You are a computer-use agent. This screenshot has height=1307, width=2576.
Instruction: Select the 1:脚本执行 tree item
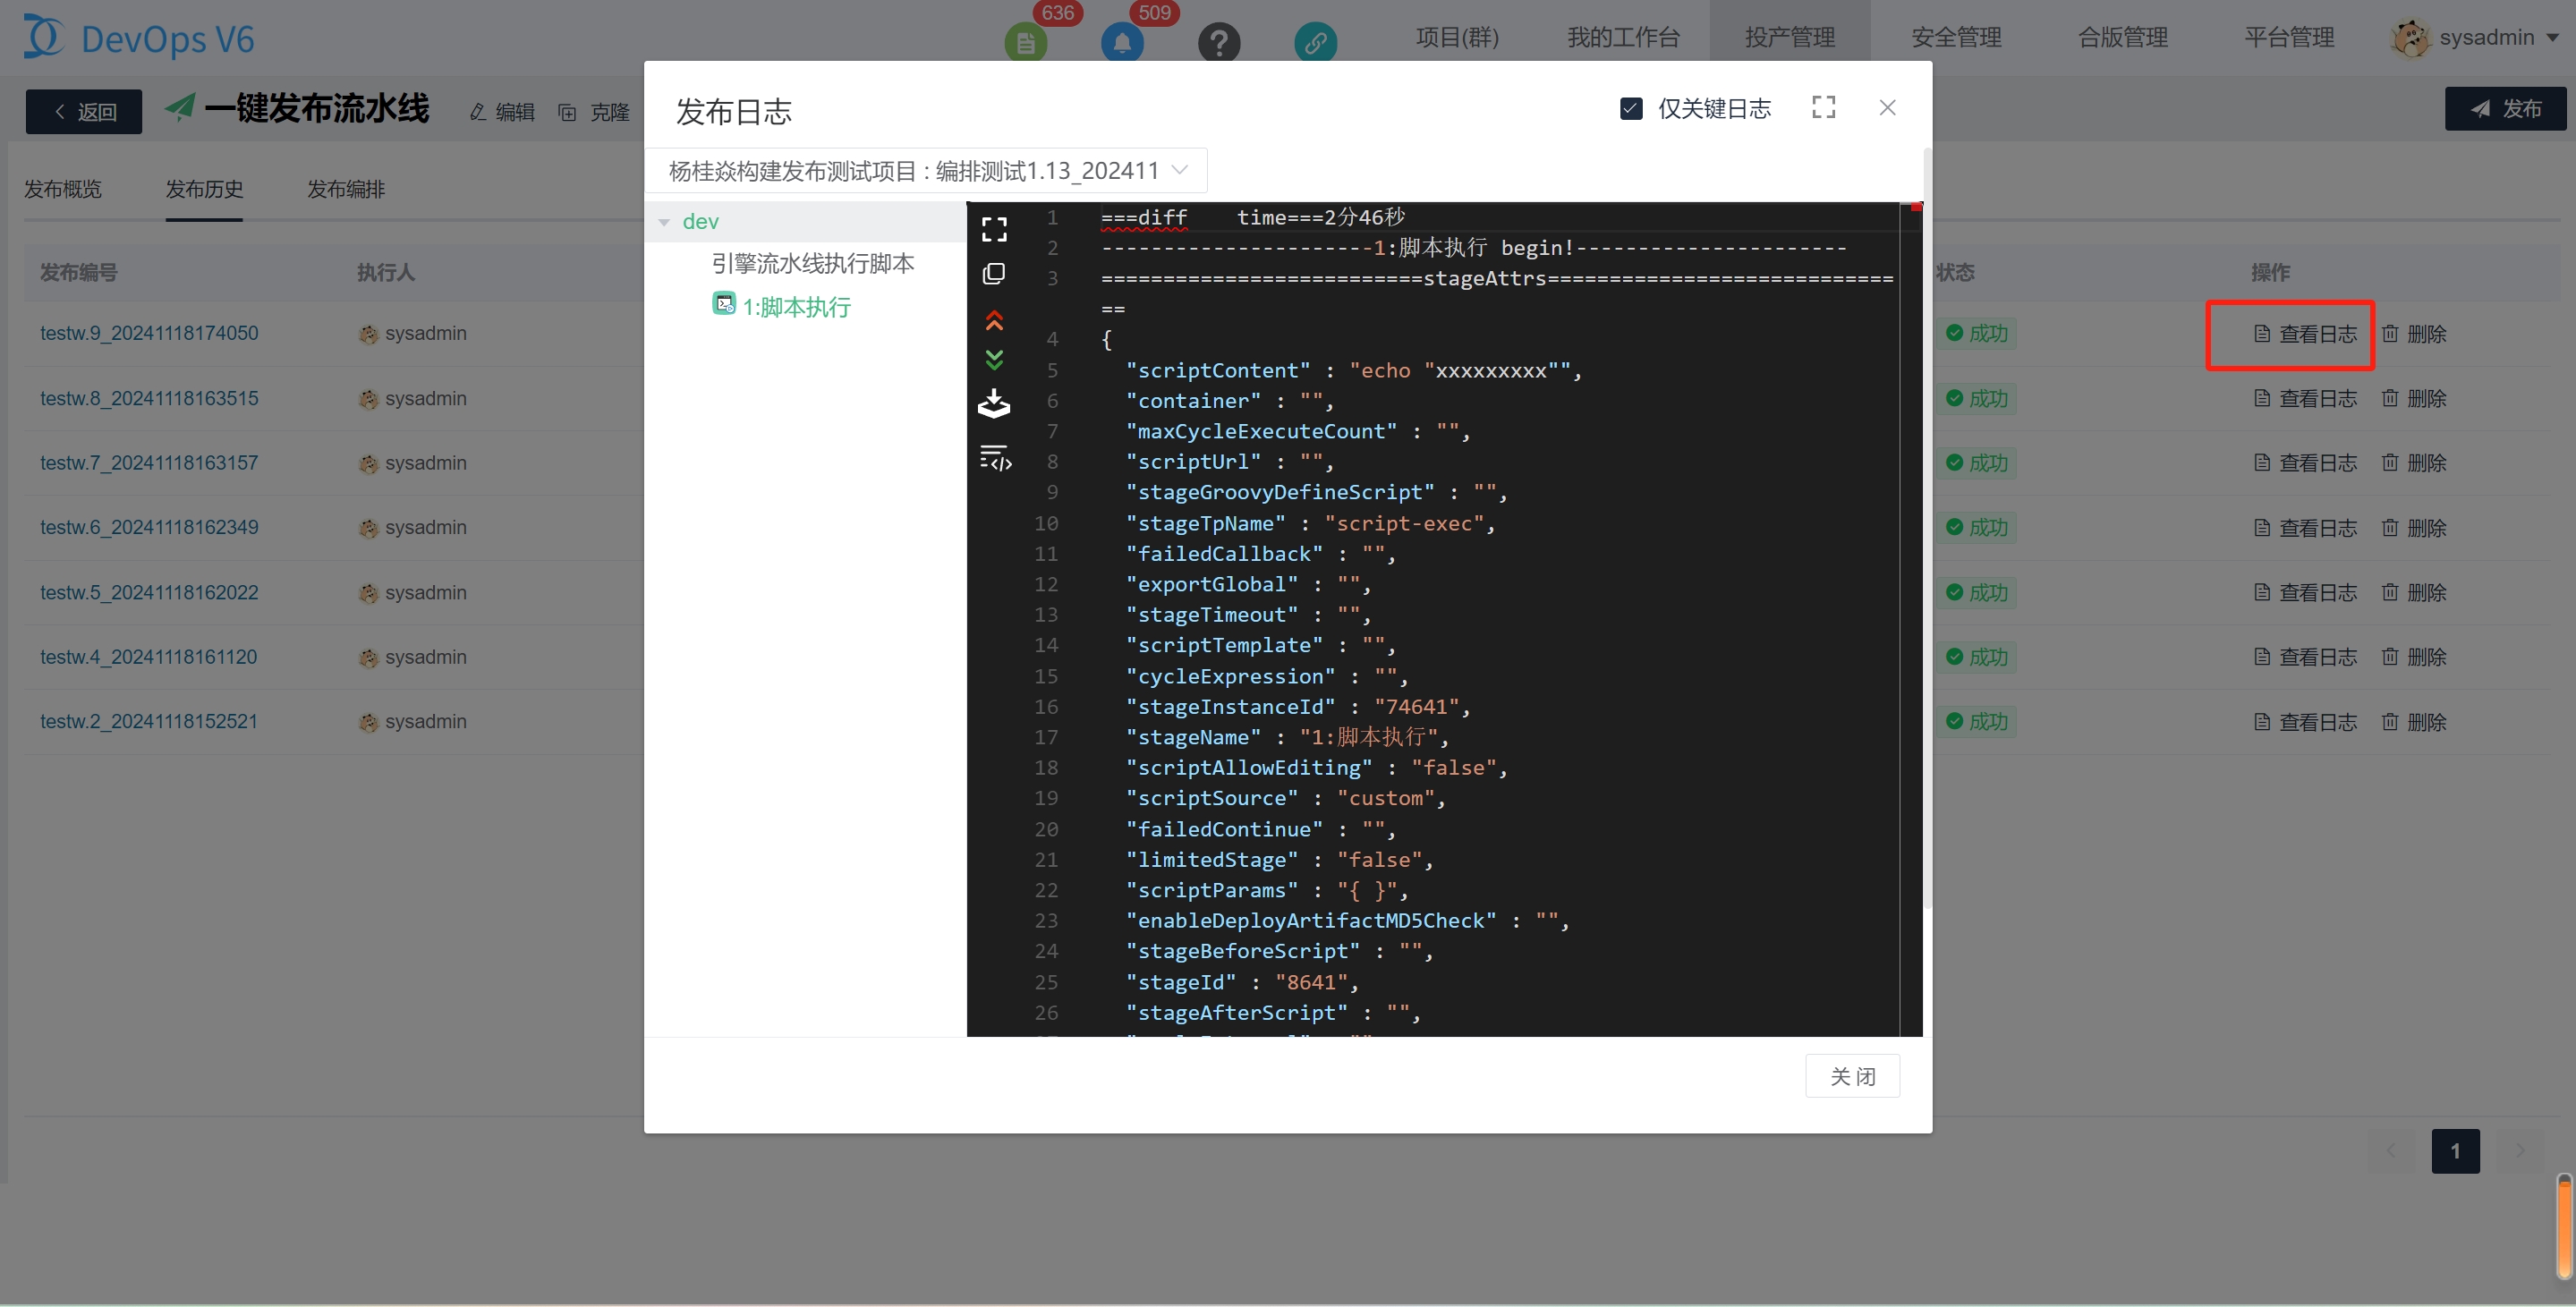[795, 306]
